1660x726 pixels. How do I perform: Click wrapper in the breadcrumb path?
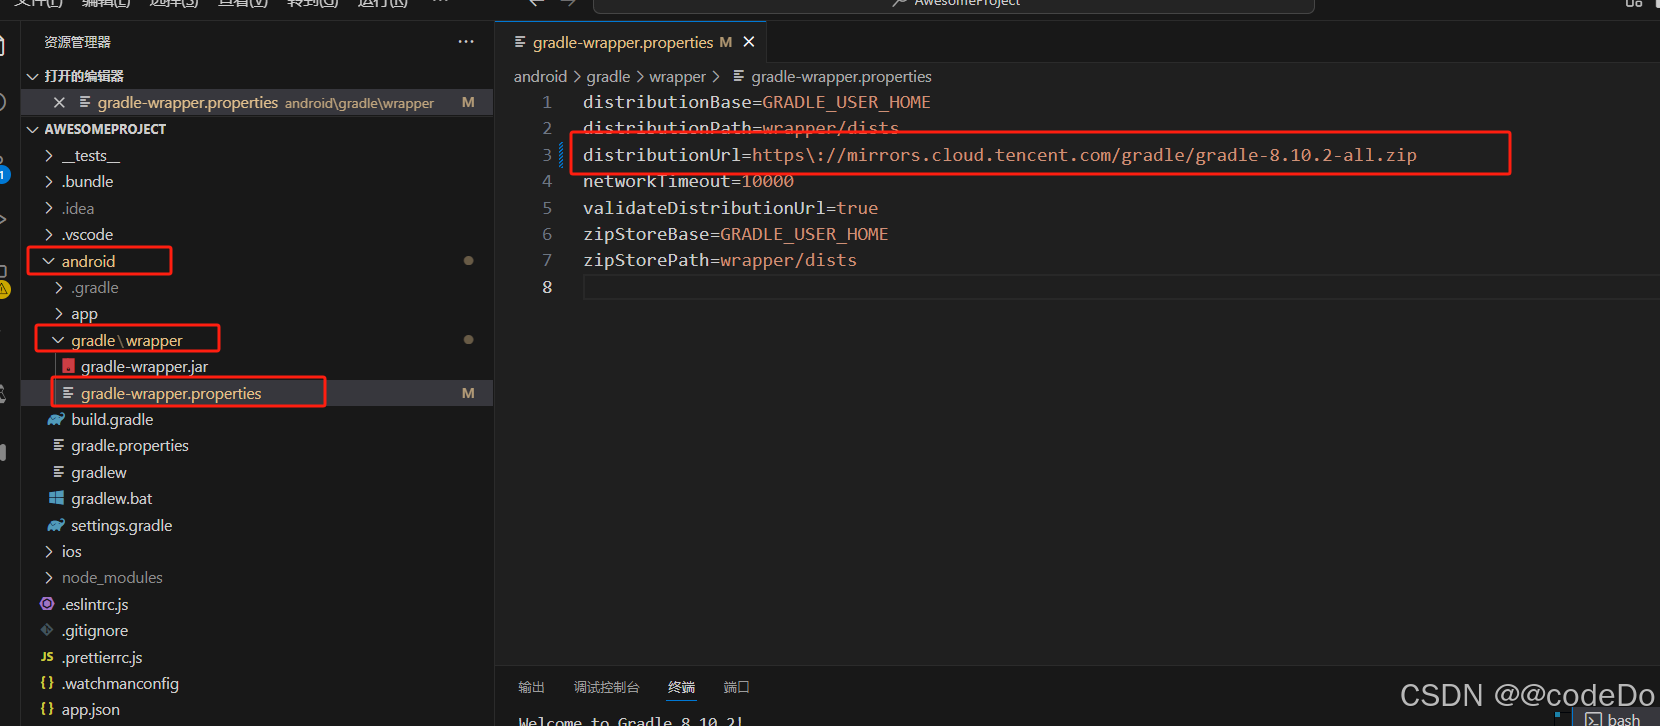click(x=677, y=77)
